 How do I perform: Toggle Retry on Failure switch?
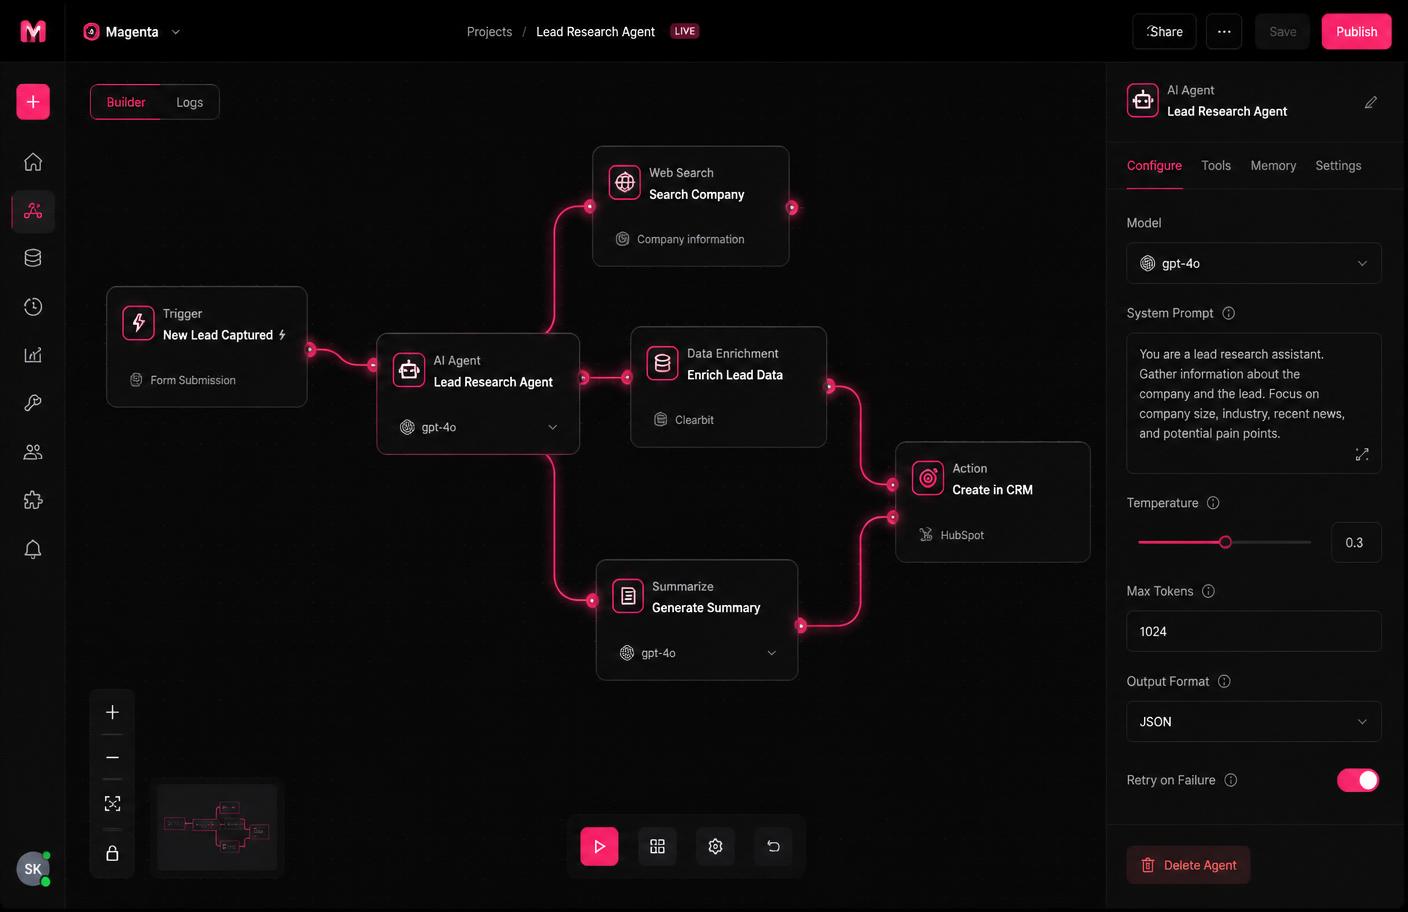tap(1358, 780)
